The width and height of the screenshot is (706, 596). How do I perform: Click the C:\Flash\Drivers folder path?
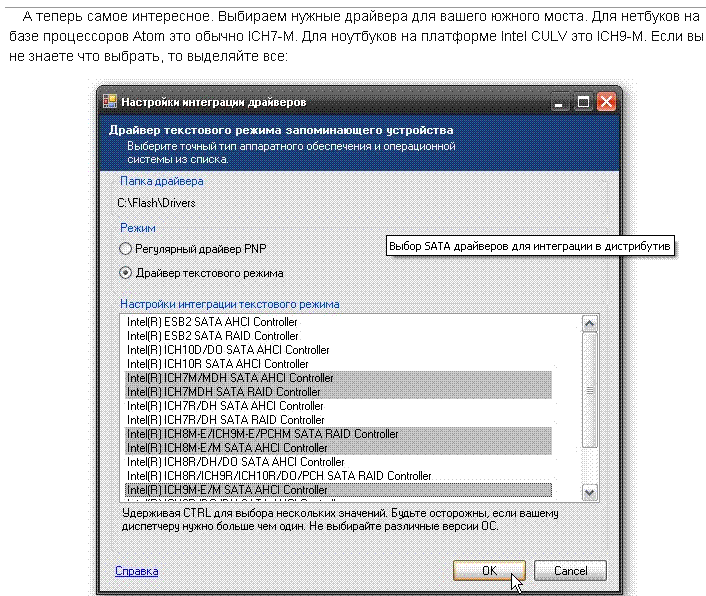156,203
